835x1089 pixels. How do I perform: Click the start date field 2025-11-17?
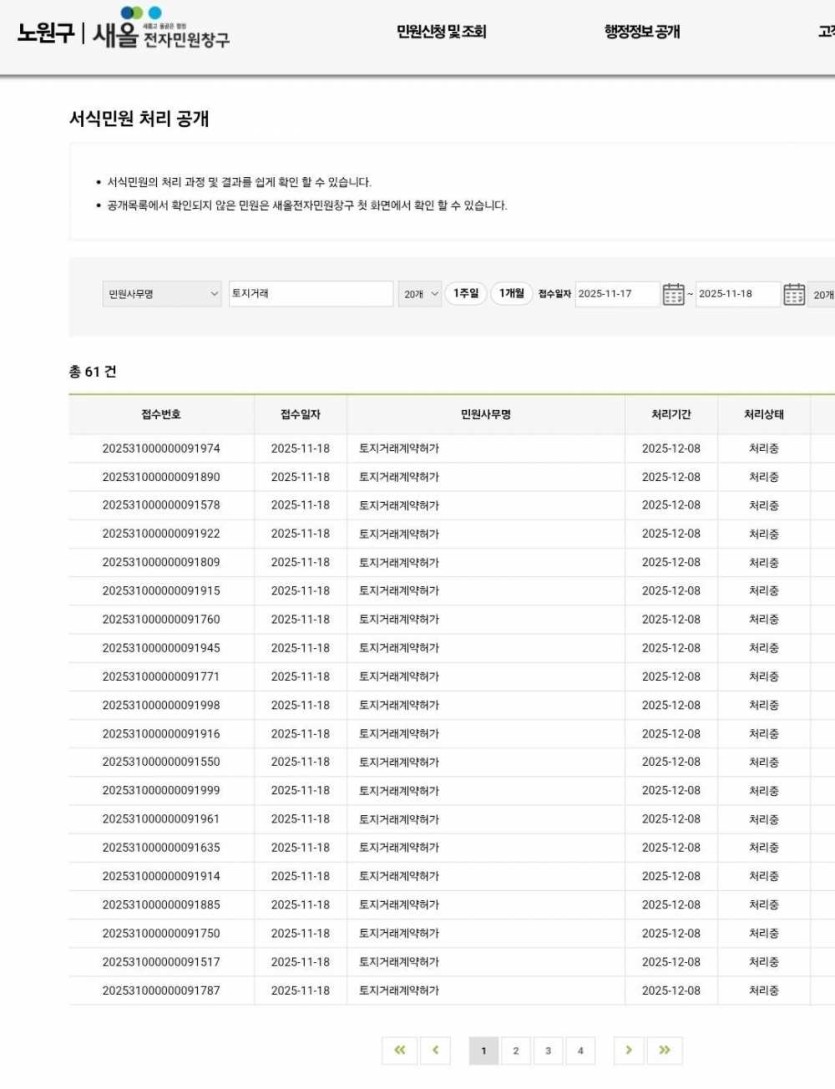point(617,294)
